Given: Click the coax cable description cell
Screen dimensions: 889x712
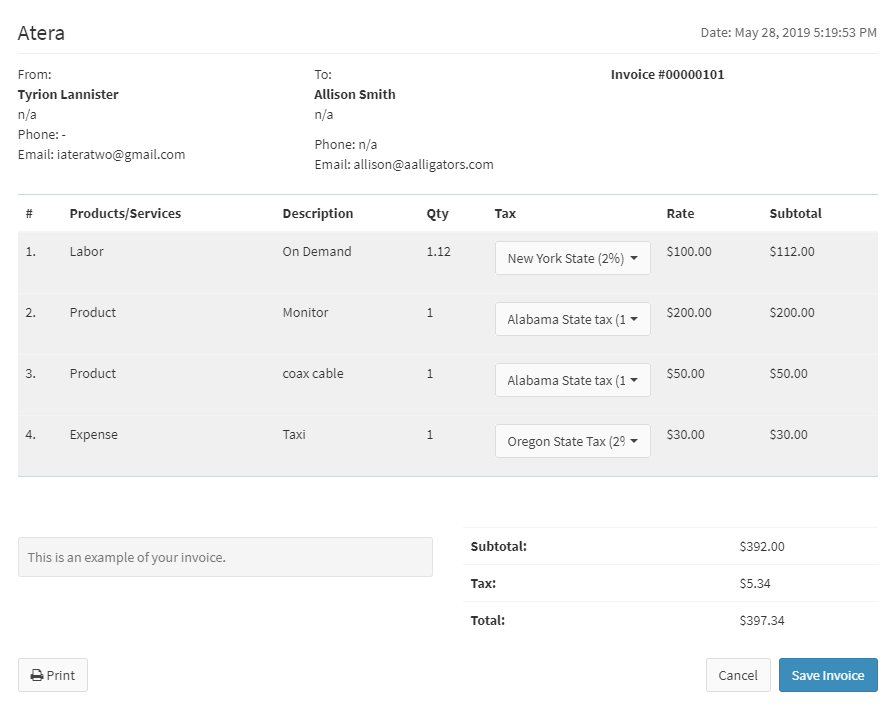Looking at the screenshot, I should 313,374.
